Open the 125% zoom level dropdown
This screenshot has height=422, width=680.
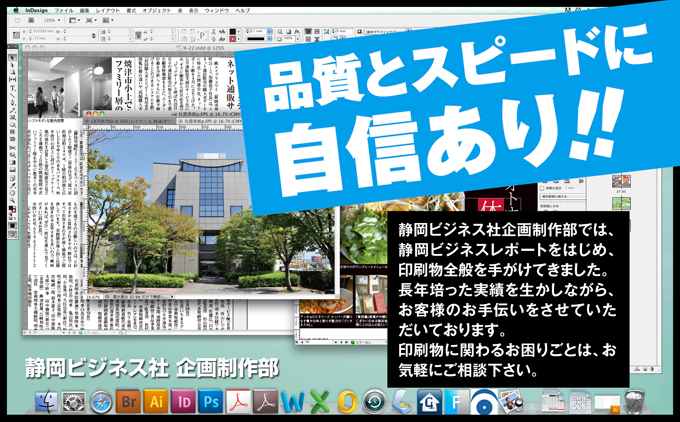pyautogui.click(x=52, y=19)
